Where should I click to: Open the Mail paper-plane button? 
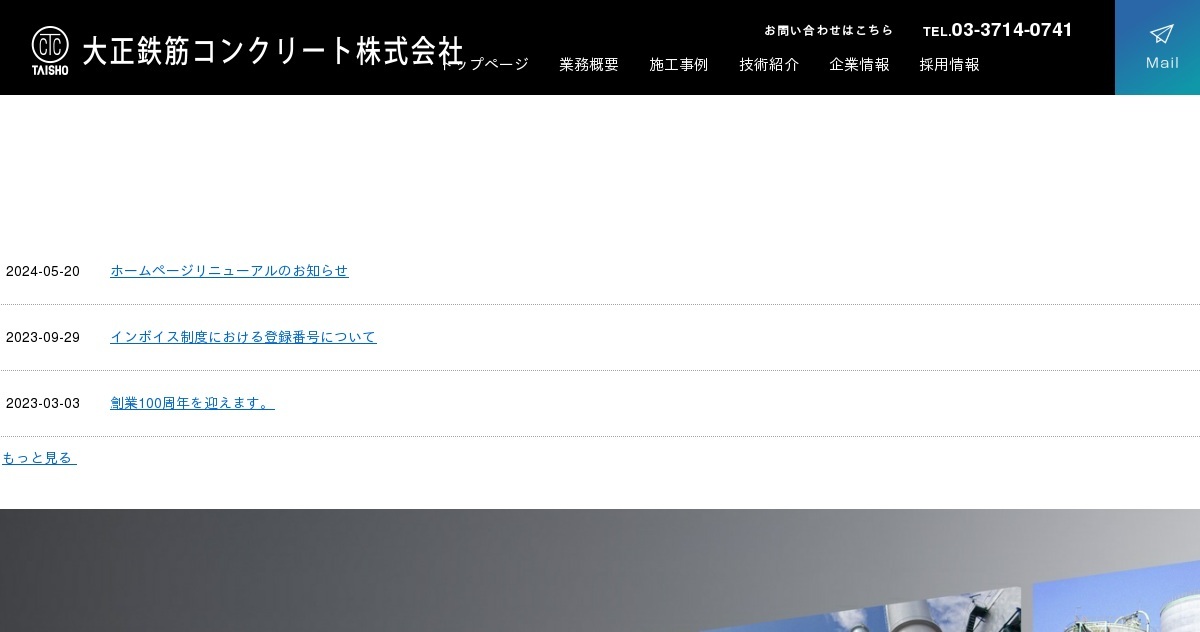[1158, 47]
